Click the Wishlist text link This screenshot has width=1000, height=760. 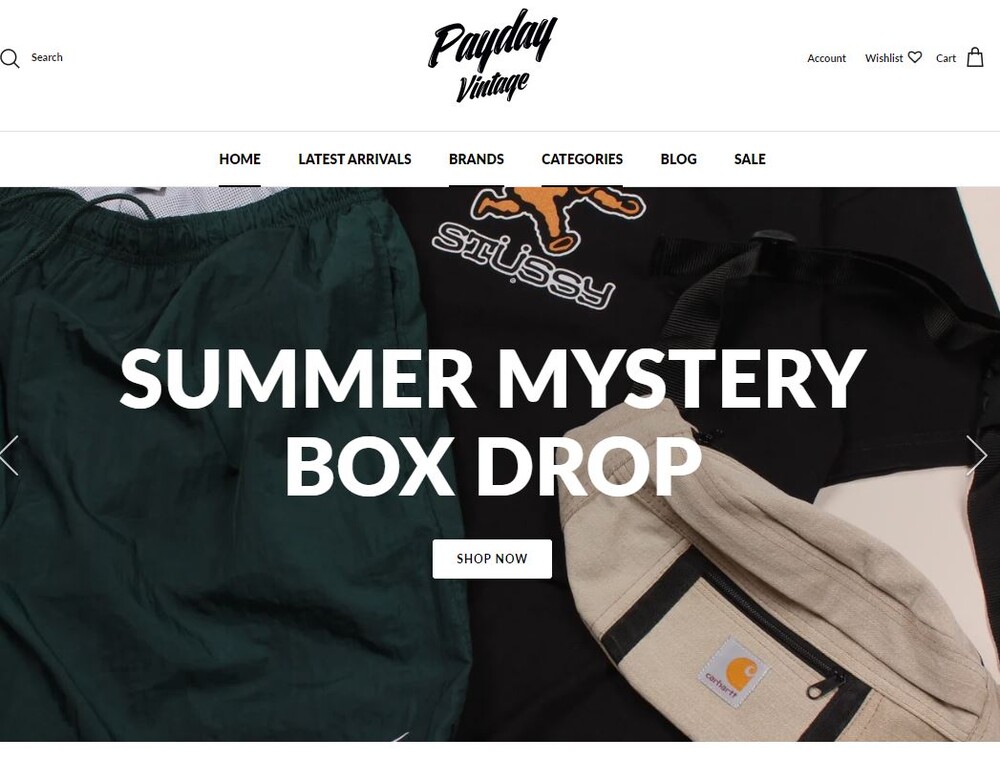(884, 58)
